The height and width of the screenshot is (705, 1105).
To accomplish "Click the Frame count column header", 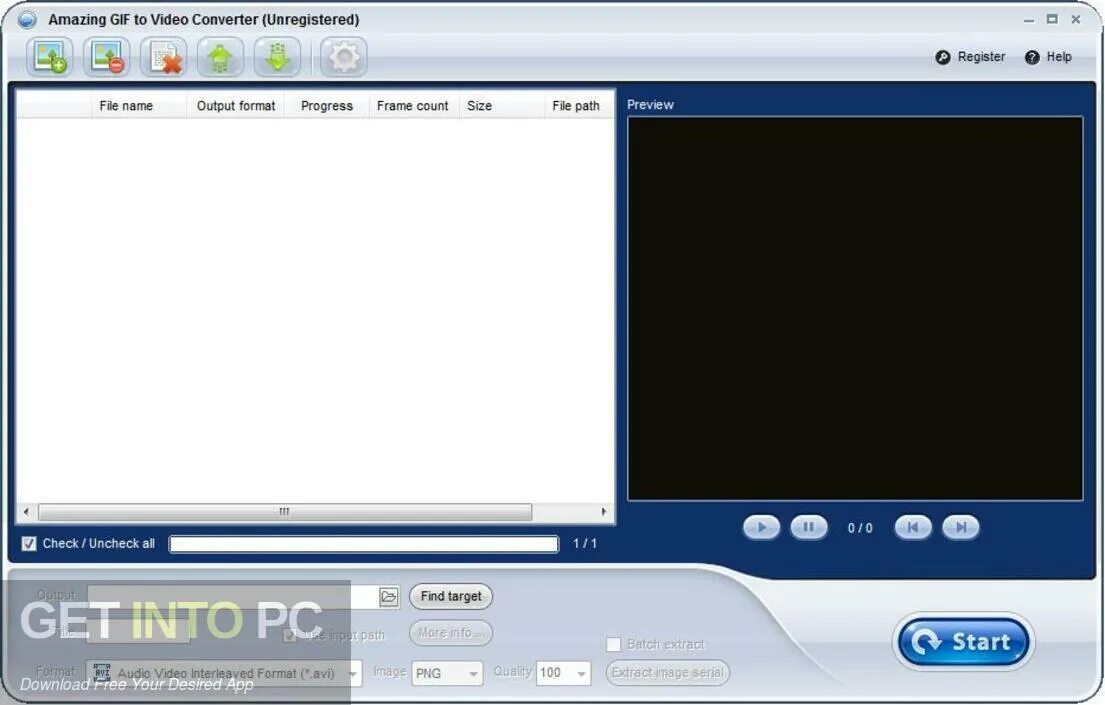I will coord(413,106).
